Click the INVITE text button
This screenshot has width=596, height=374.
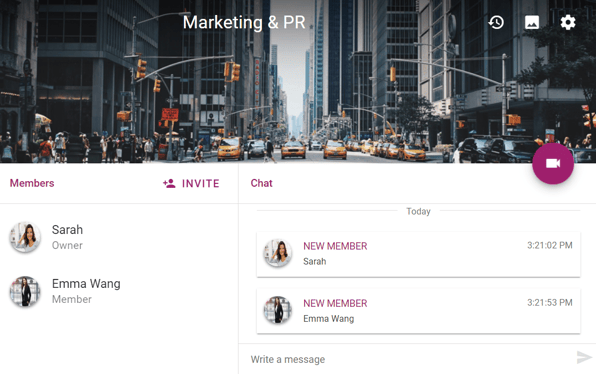point(201,184)
